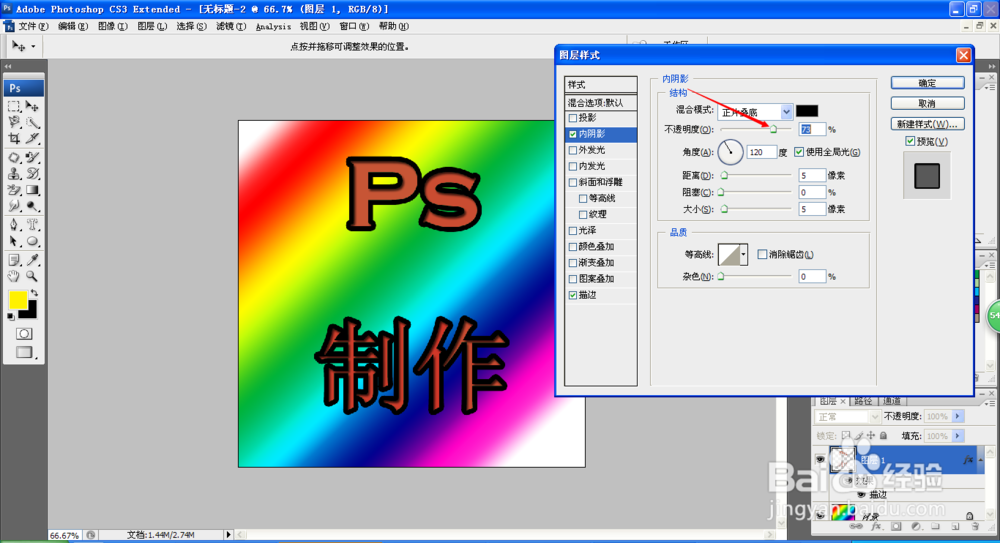Image resolution: width=1000 pixels, height=543 pixels.
Task: Enable the 光泽 satin checkbox
Action: point(573,231)
